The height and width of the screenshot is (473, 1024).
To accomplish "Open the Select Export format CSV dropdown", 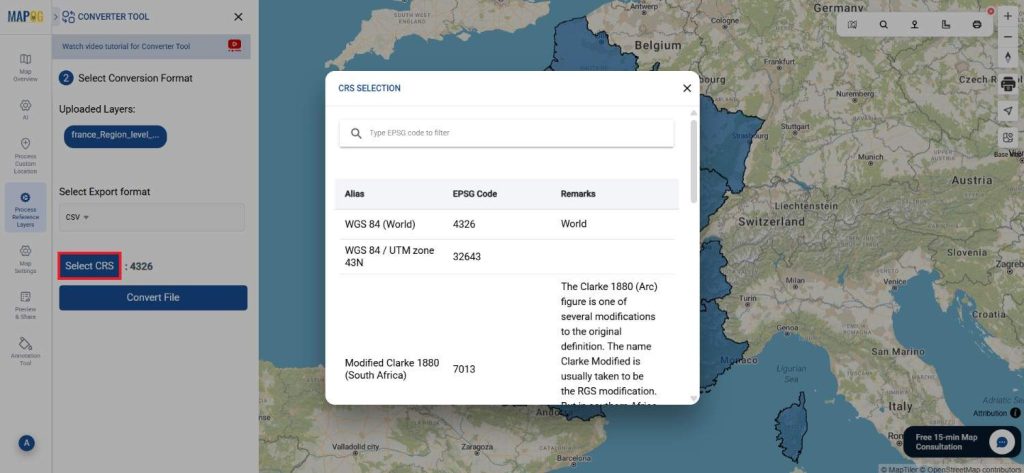I will click(x=152, y=217).
